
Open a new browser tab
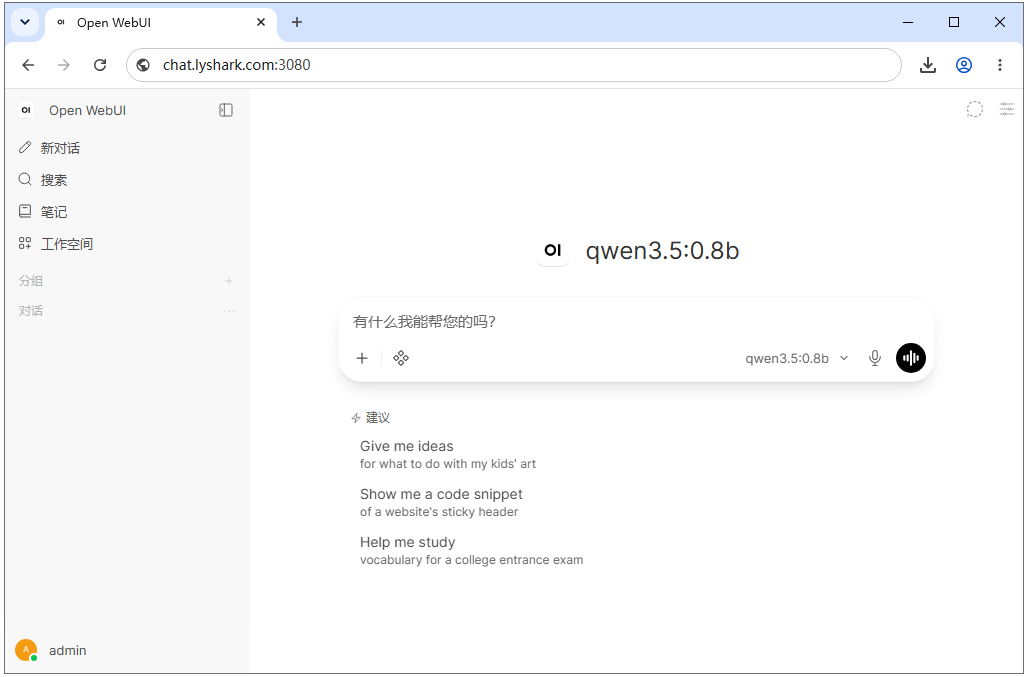[297, 22]
